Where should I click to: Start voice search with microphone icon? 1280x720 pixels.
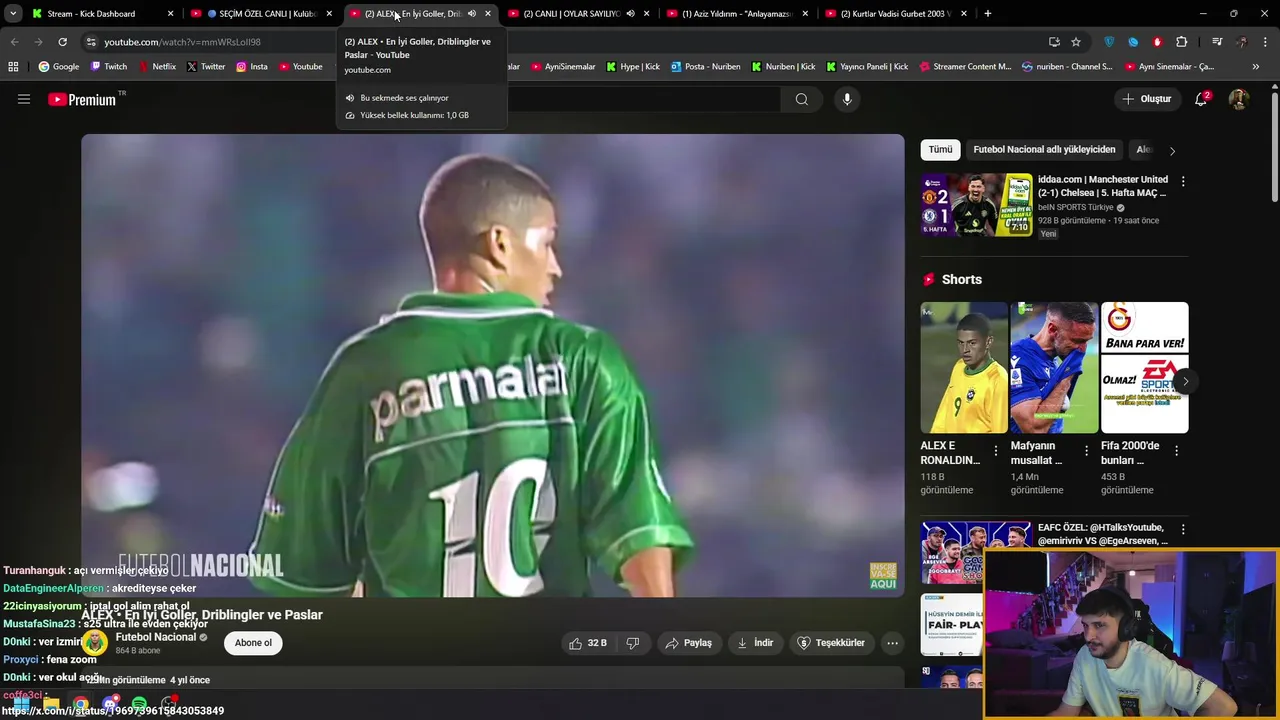[x=847, y=99]
